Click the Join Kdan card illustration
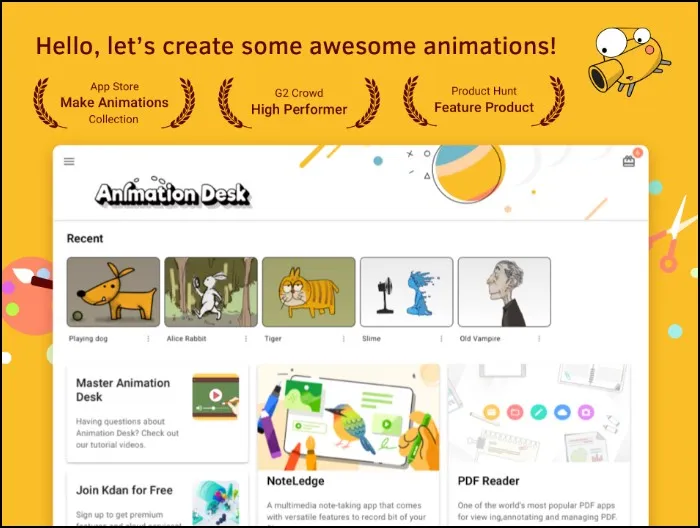Screen dimensions: 700x528 [x=216, y=503]
